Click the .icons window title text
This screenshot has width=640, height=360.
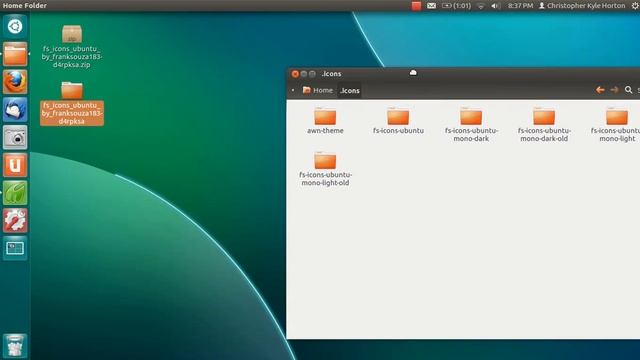tap(331, 74)
